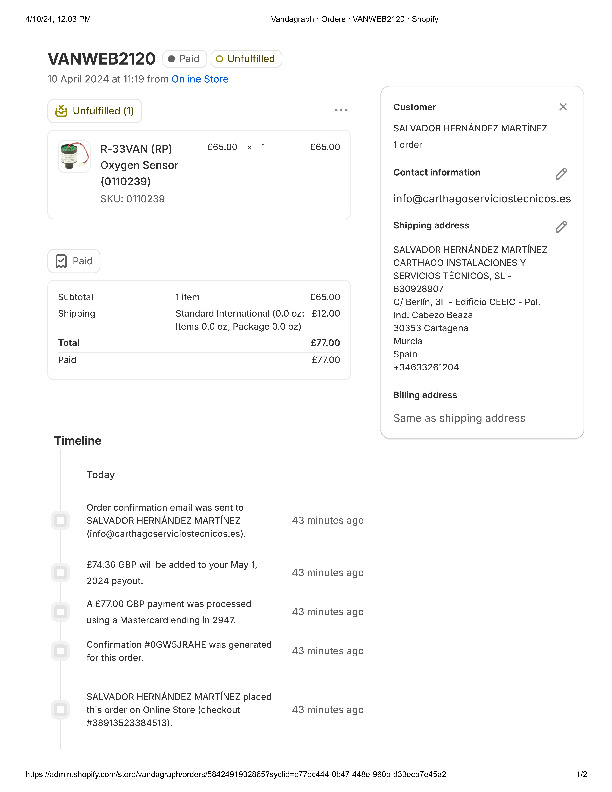Click the Paid status badge in header

[183, 59]
